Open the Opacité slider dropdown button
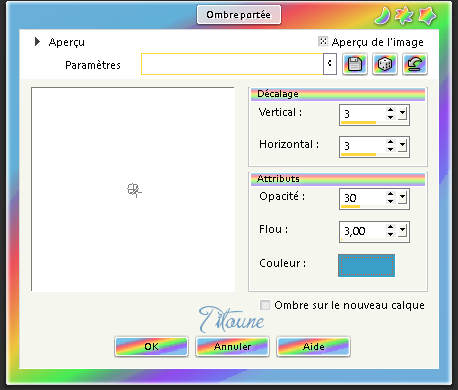The image size is (458, 390). tap(403, 198)
